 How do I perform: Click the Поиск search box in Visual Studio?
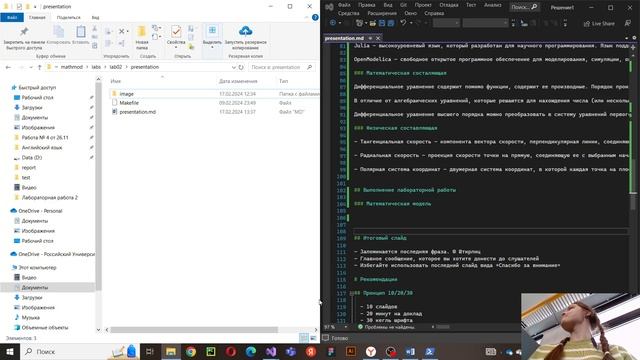click(x=524, y=7)
